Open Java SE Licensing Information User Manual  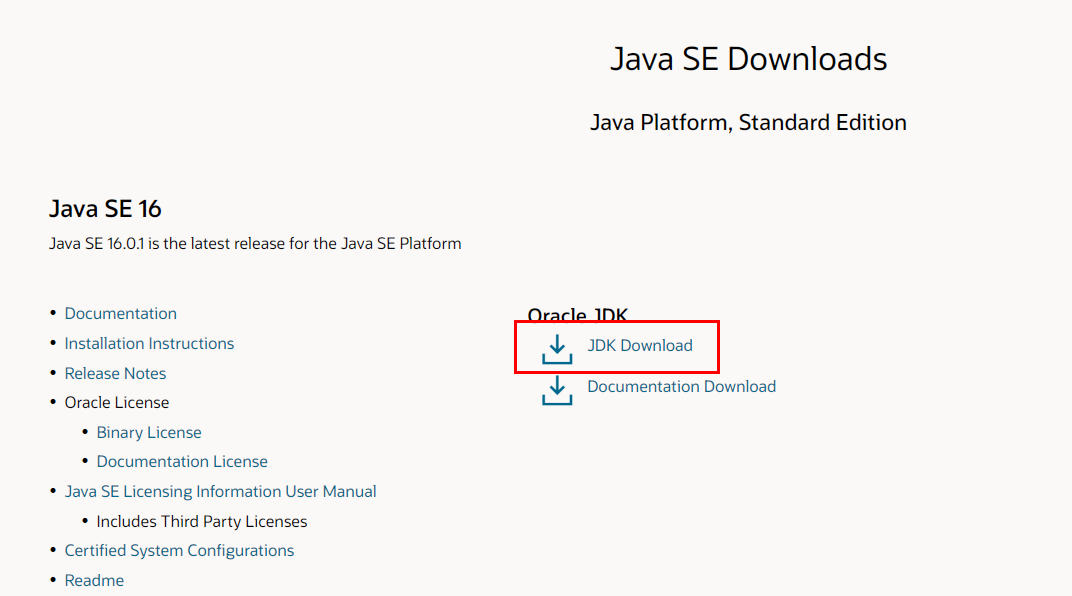tap(220, 492)
